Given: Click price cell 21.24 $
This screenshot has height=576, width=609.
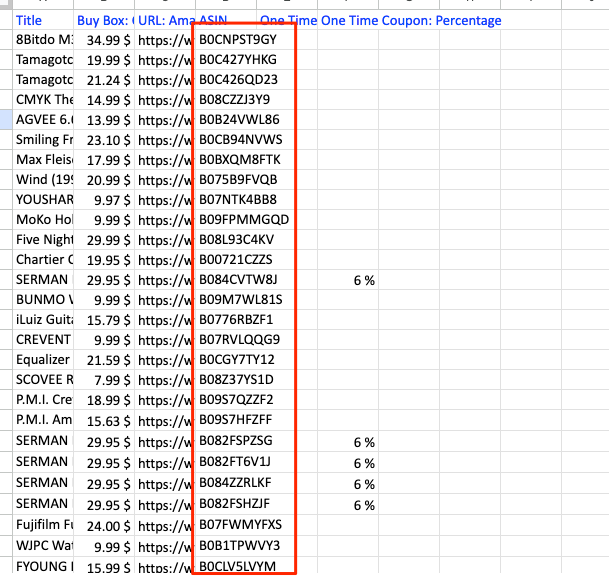Looking at the screenshot, I should (x=104, y=80).
